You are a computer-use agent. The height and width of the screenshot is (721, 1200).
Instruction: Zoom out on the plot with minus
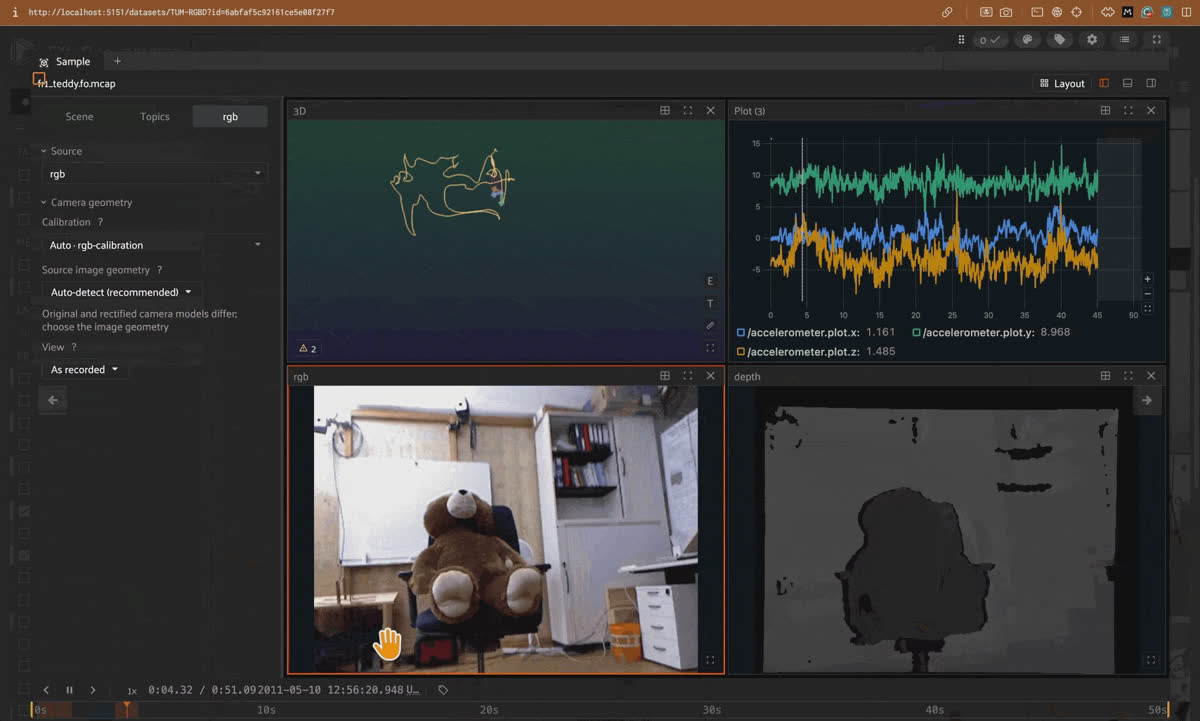tap(1147, 294)
